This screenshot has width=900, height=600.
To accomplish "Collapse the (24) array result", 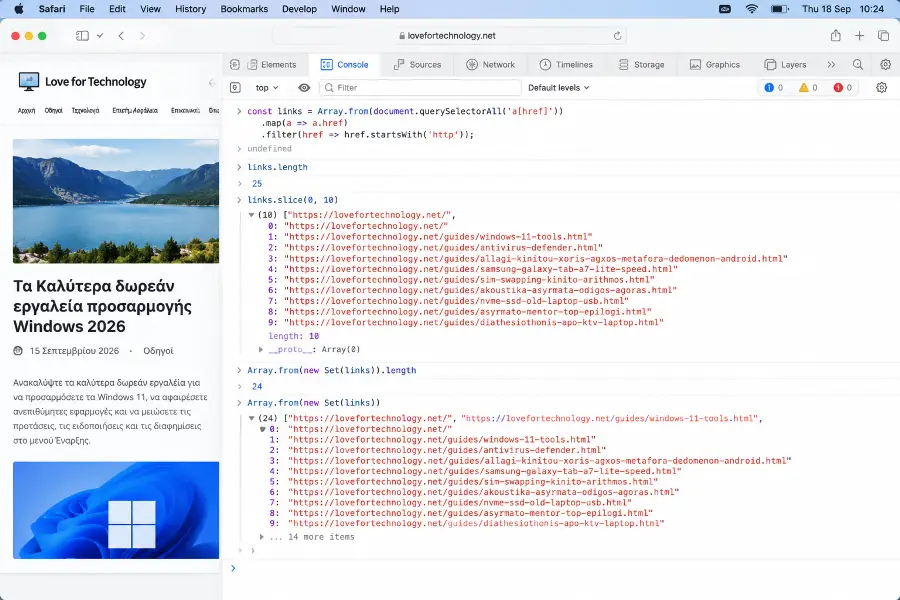I will [251, 419].
